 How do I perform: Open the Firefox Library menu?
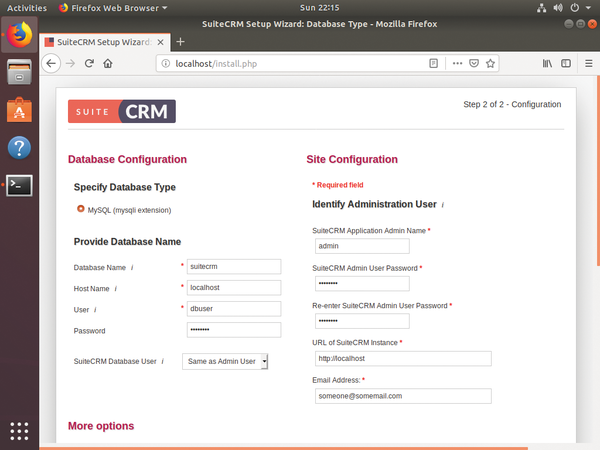tap(547, 64)
